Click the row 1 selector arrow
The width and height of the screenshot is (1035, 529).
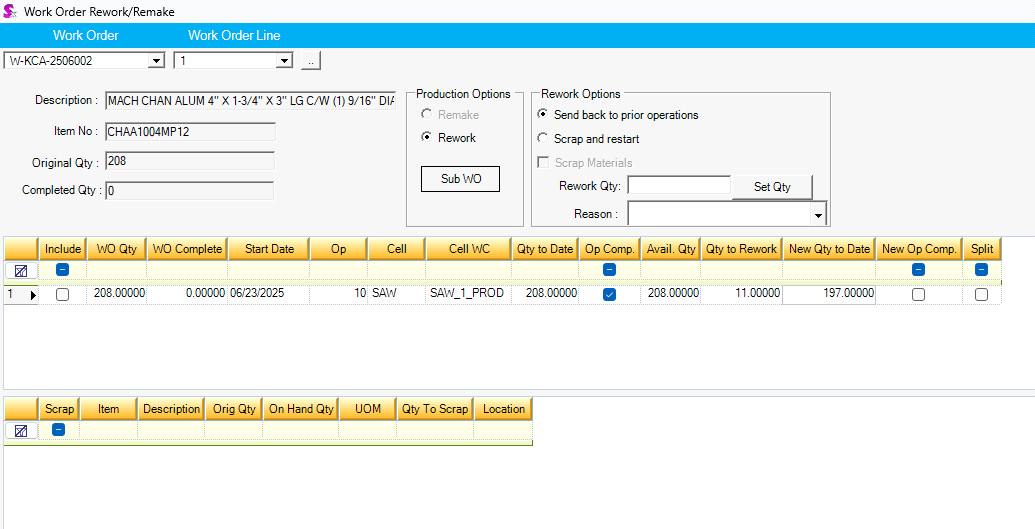pos(31,295)
